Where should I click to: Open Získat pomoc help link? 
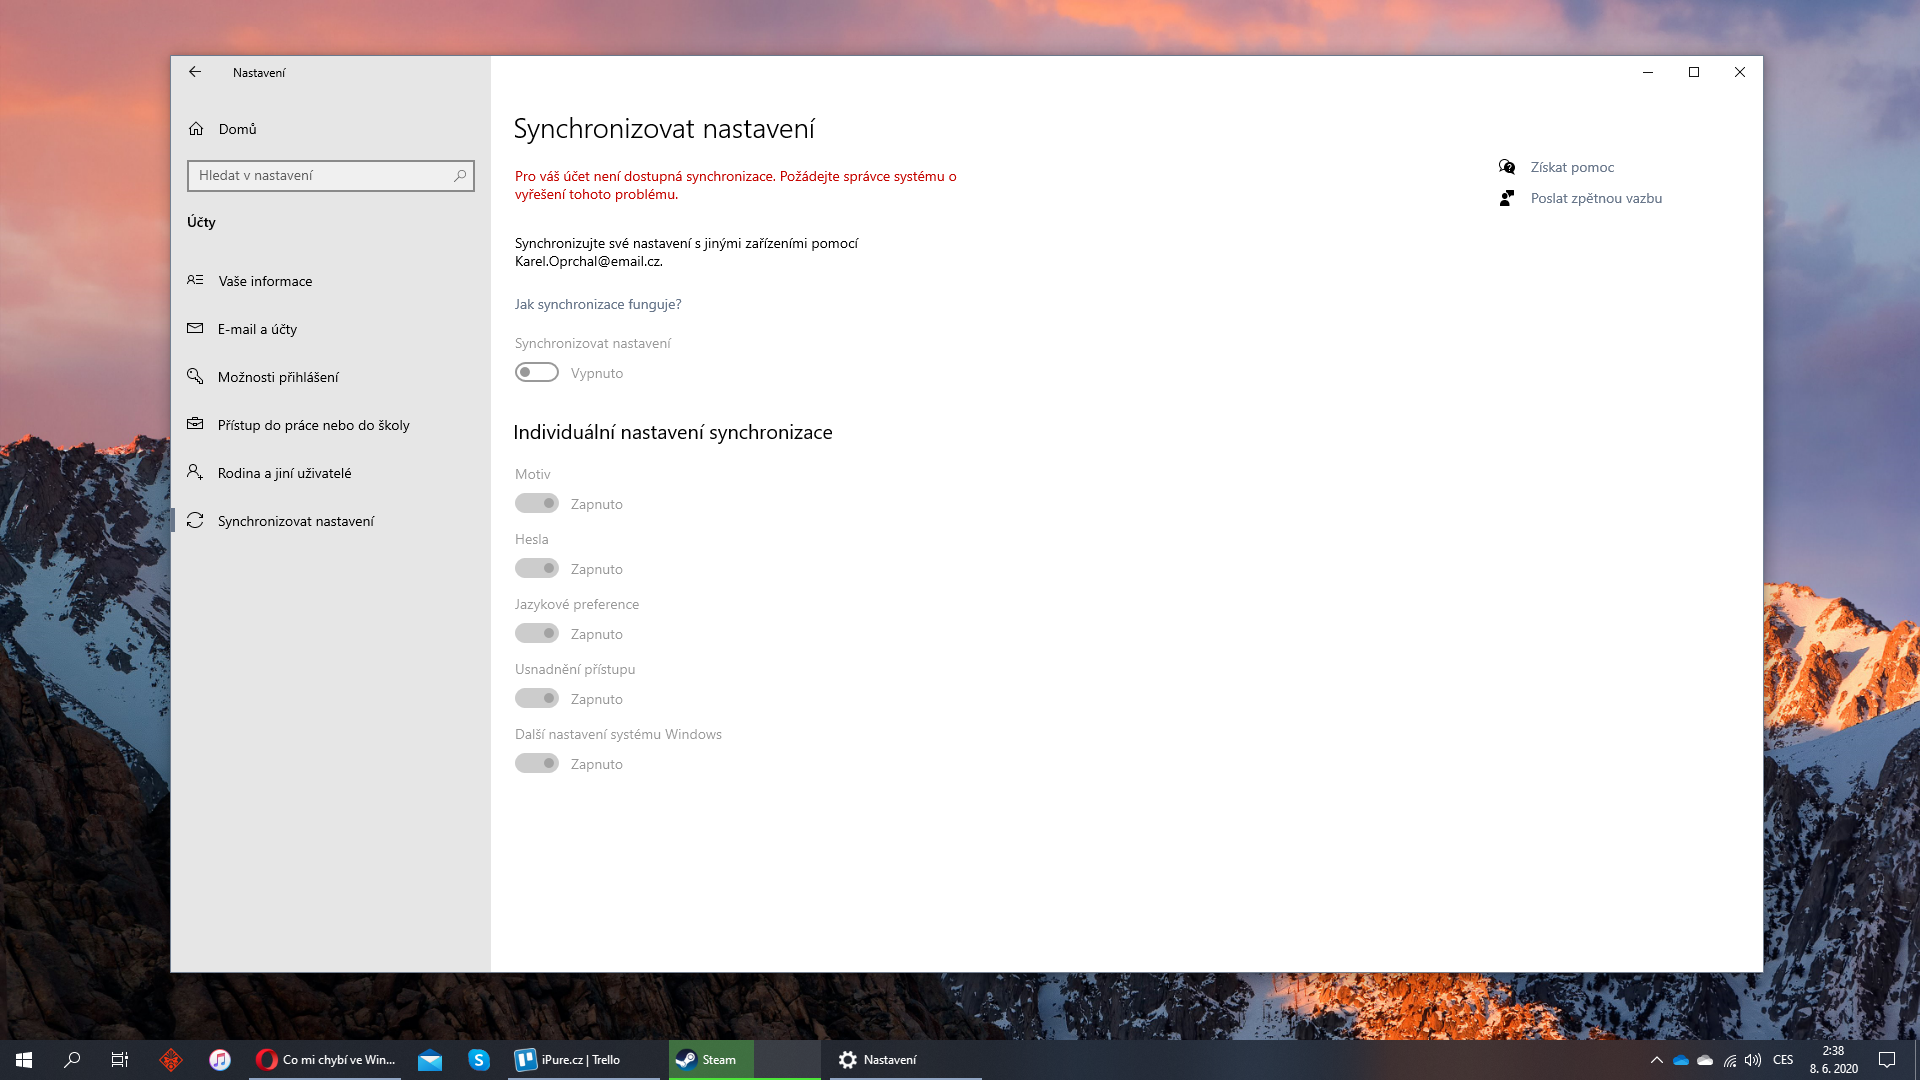(x=1571, y=167)
